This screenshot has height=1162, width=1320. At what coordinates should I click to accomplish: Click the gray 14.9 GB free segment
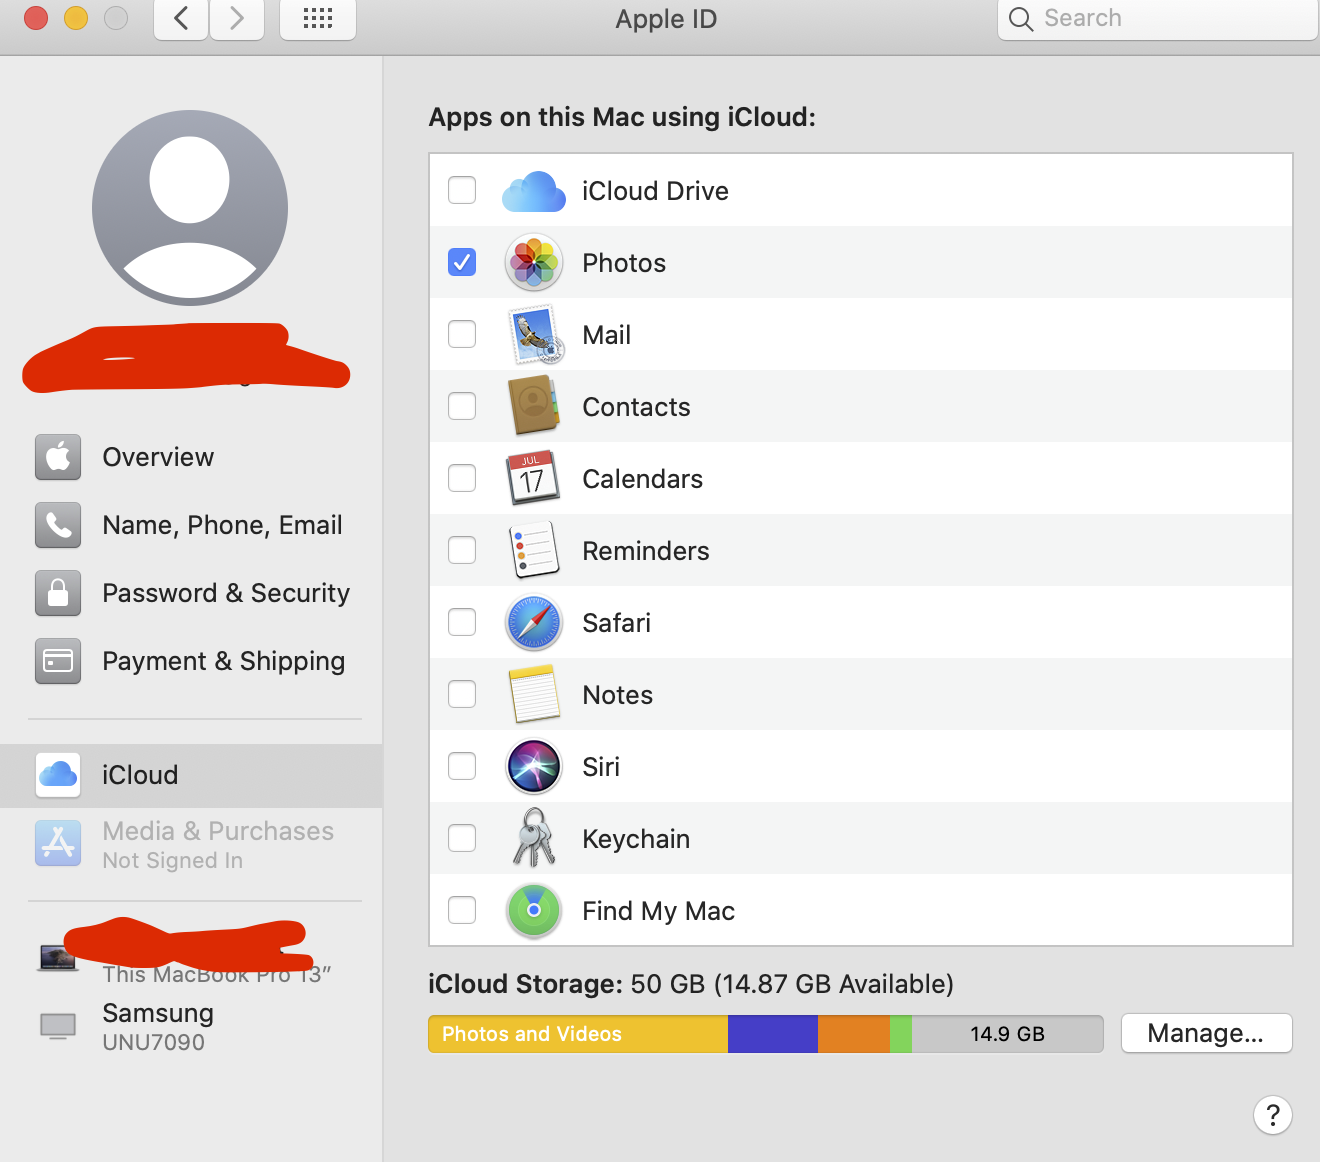point(1007,1034)
